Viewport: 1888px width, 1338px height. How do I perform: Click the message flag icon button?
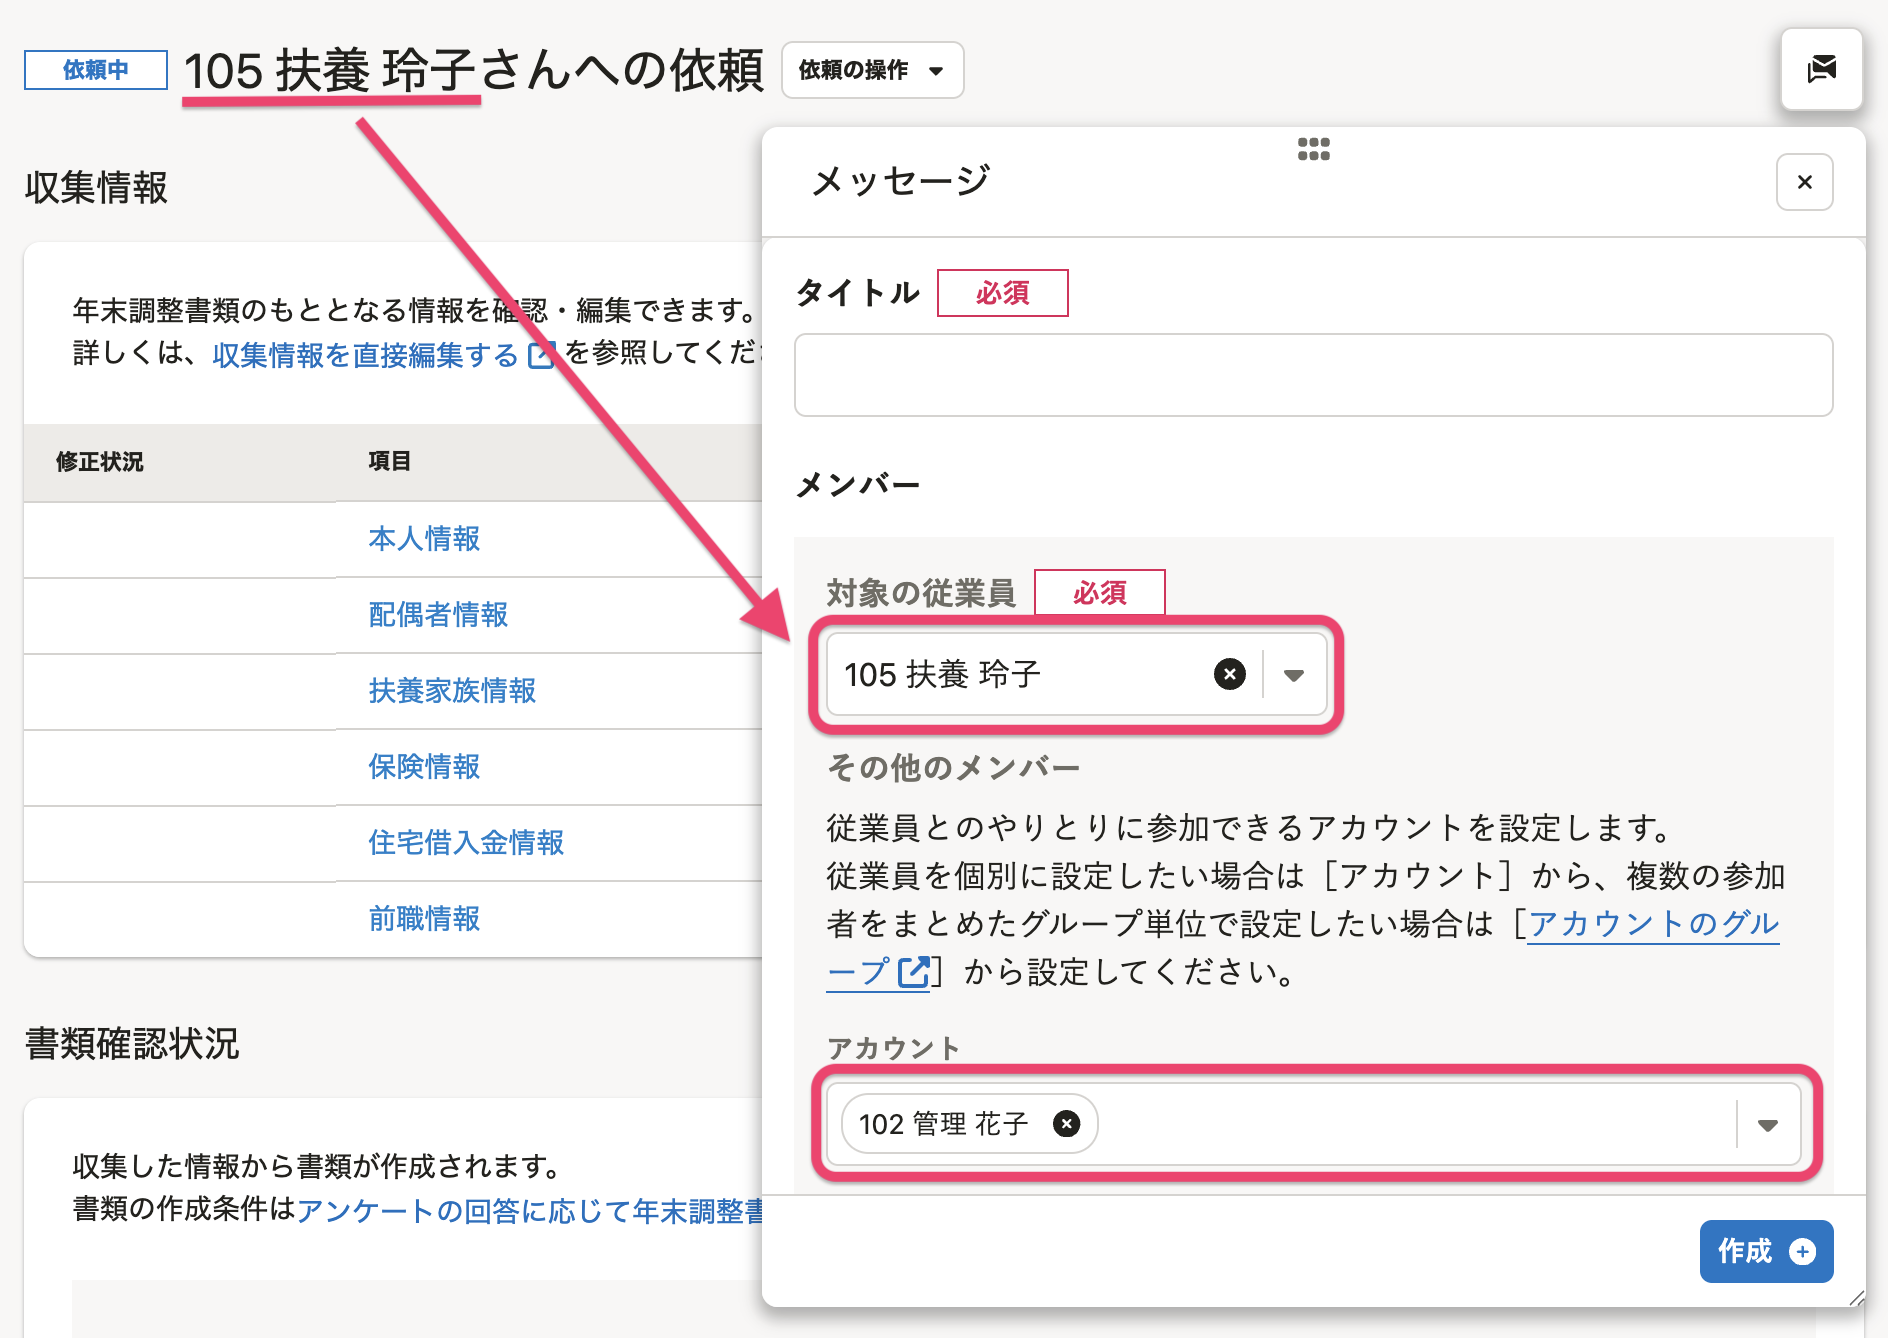click(x=1821, y=70)
